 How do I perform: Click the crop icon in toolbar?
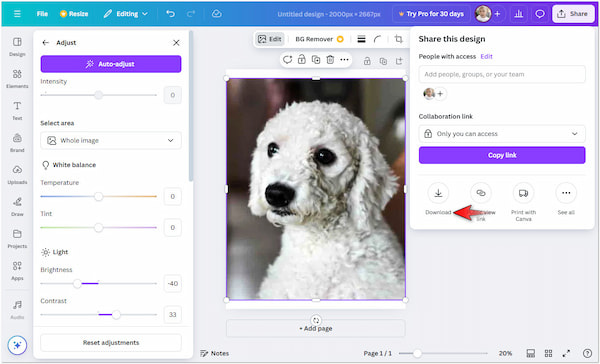coord(398,39)
